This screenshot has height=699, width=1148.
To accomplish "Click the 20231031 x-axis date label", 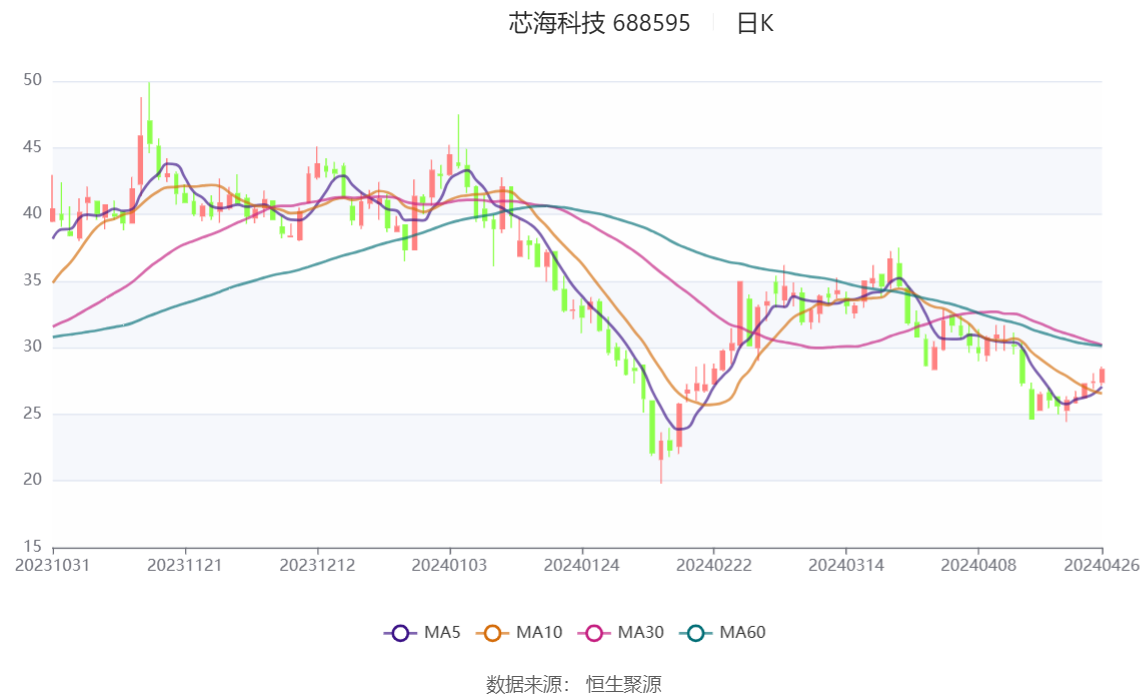I will point(53,566).
